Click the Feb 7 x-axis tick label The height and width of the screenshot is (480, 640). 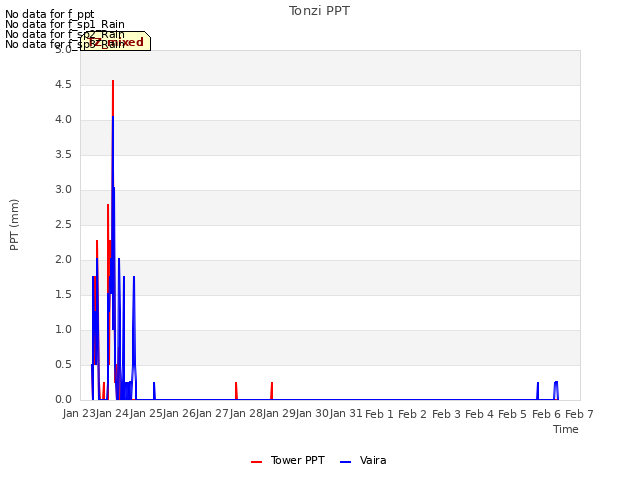pos(579,414)
